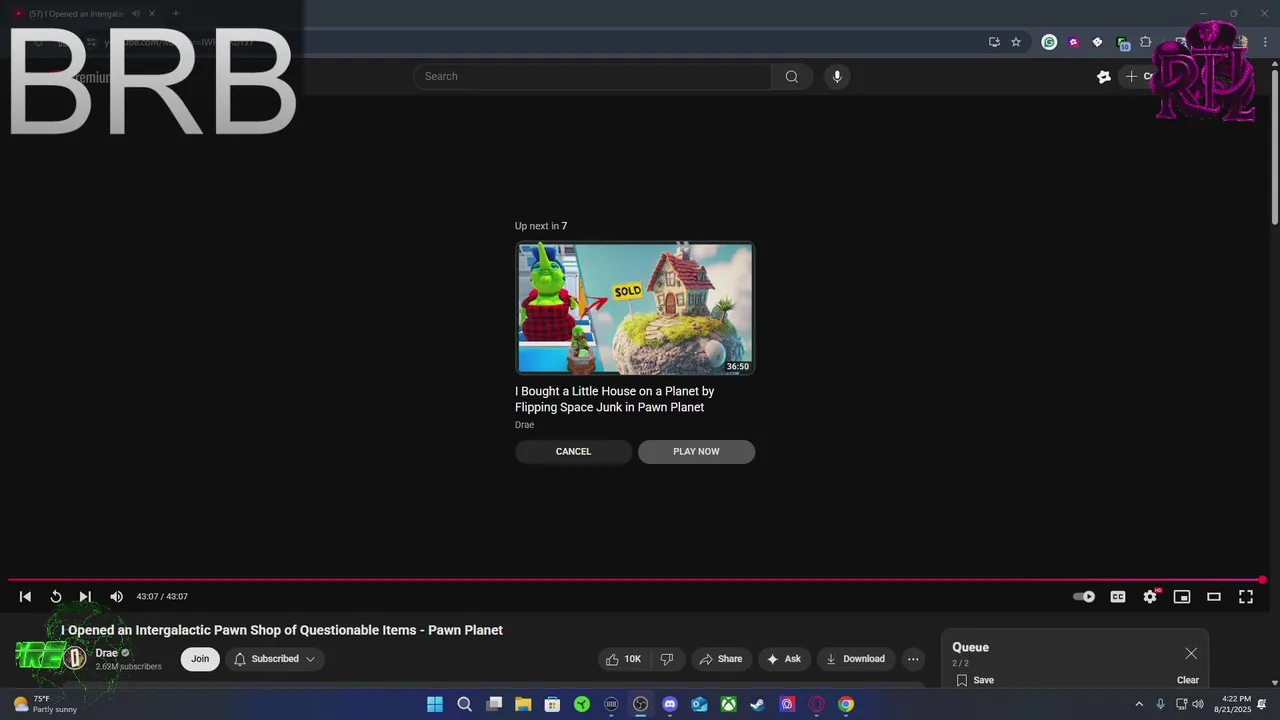Viewport: 1280px width, 720px height.
Task: Click the install app icon in address bar
Action: click(x=994, y=42)
